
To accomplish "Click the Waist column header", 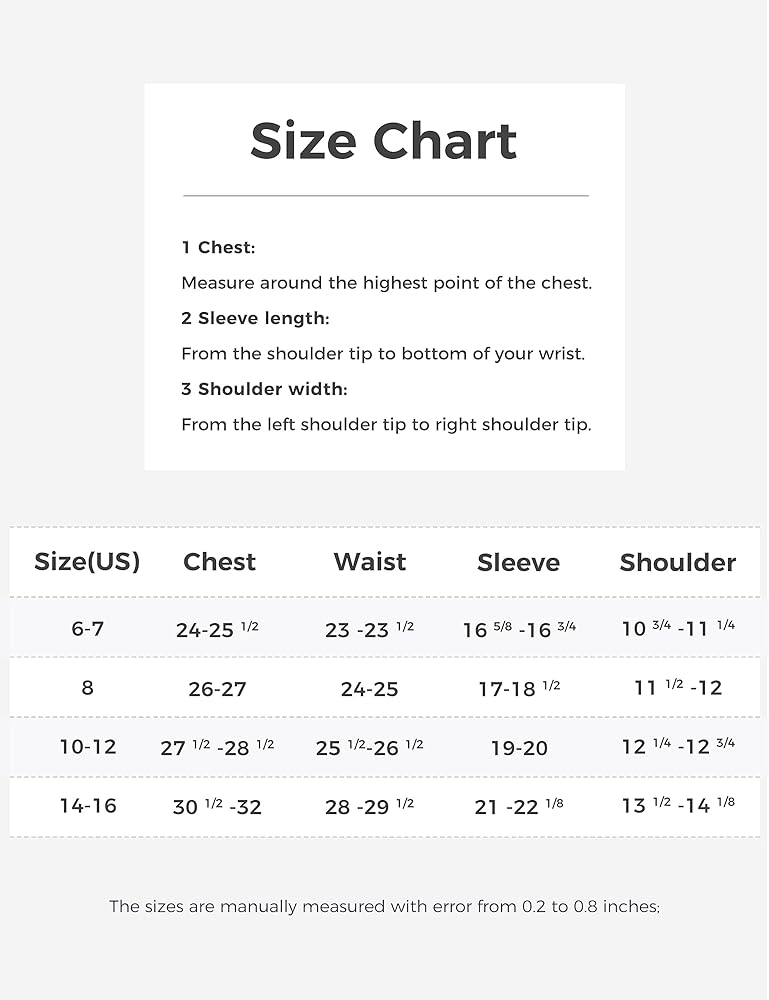I will pos(369,562).
